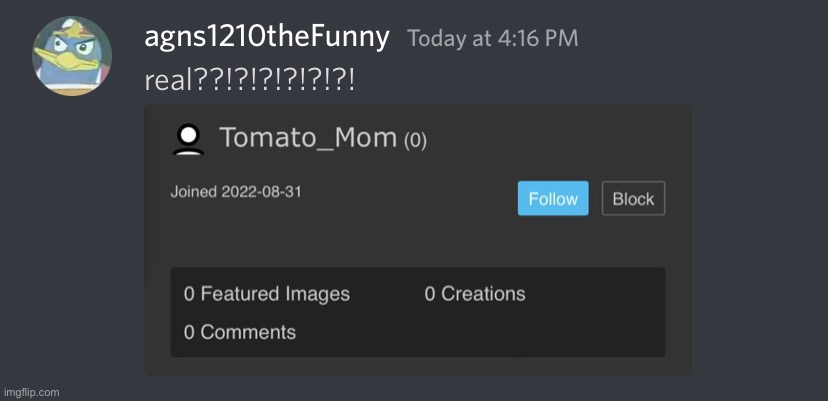Open the embedded profile screenshot attachment
This screenshot has width=828, height=401.
pyautogui.click(x=418, y=240)
